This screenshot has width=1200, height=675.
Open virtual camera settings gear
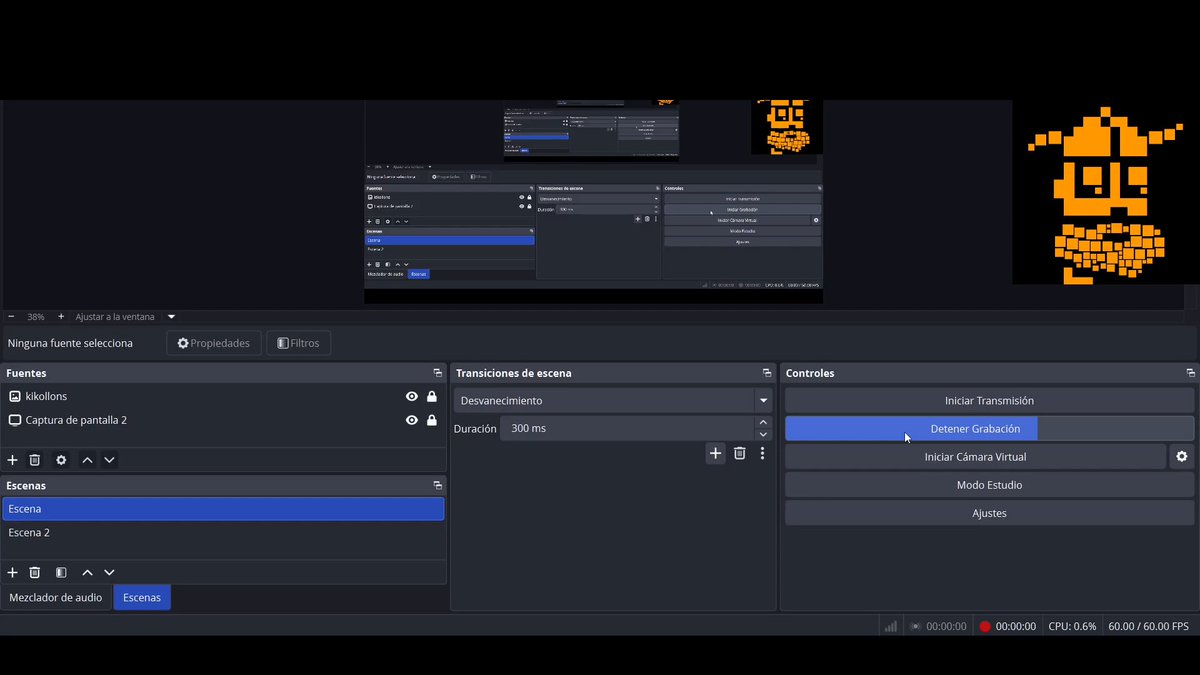[x=1181, y=457]
